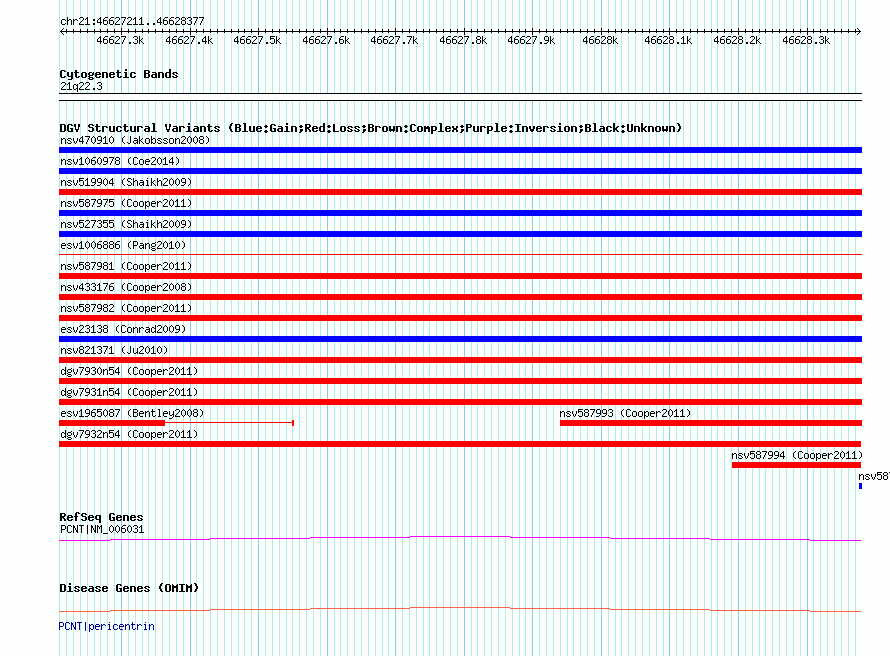Open variant nsv470910 (Jakobsson2008) label

point(135,140)
